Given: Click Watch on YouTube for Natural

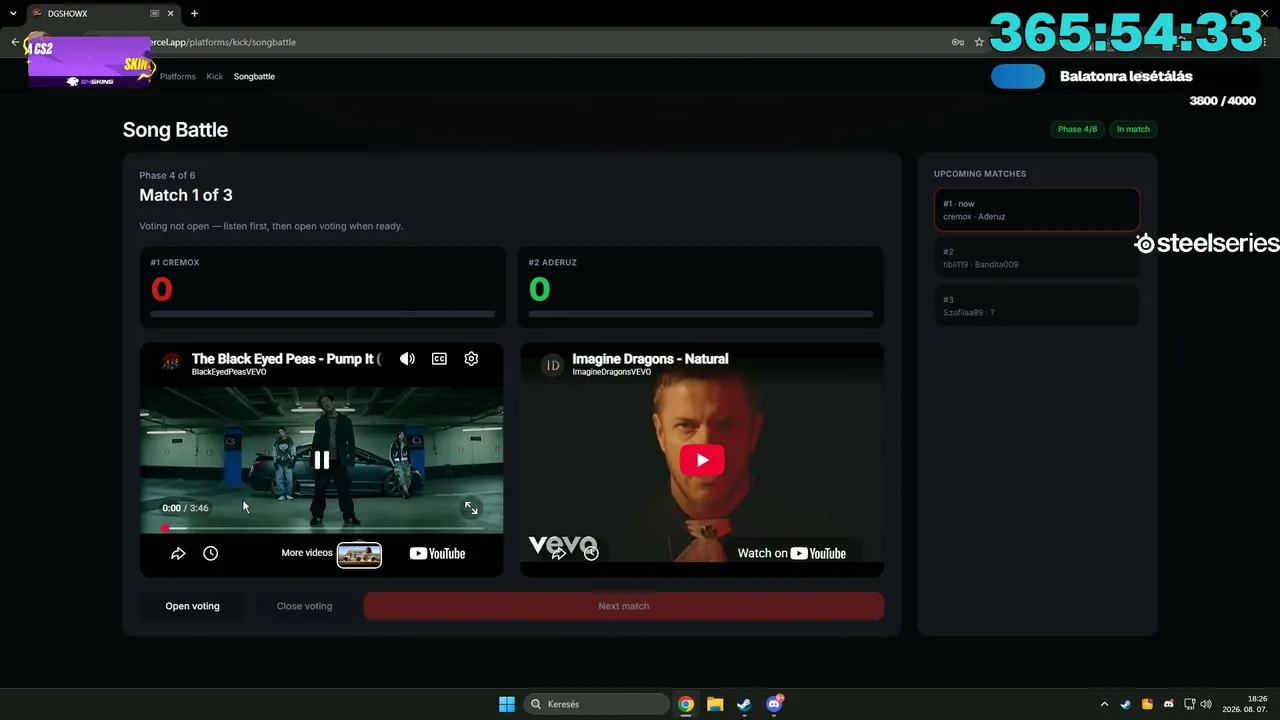Looking at the screenshot, I should pos(792,553).
